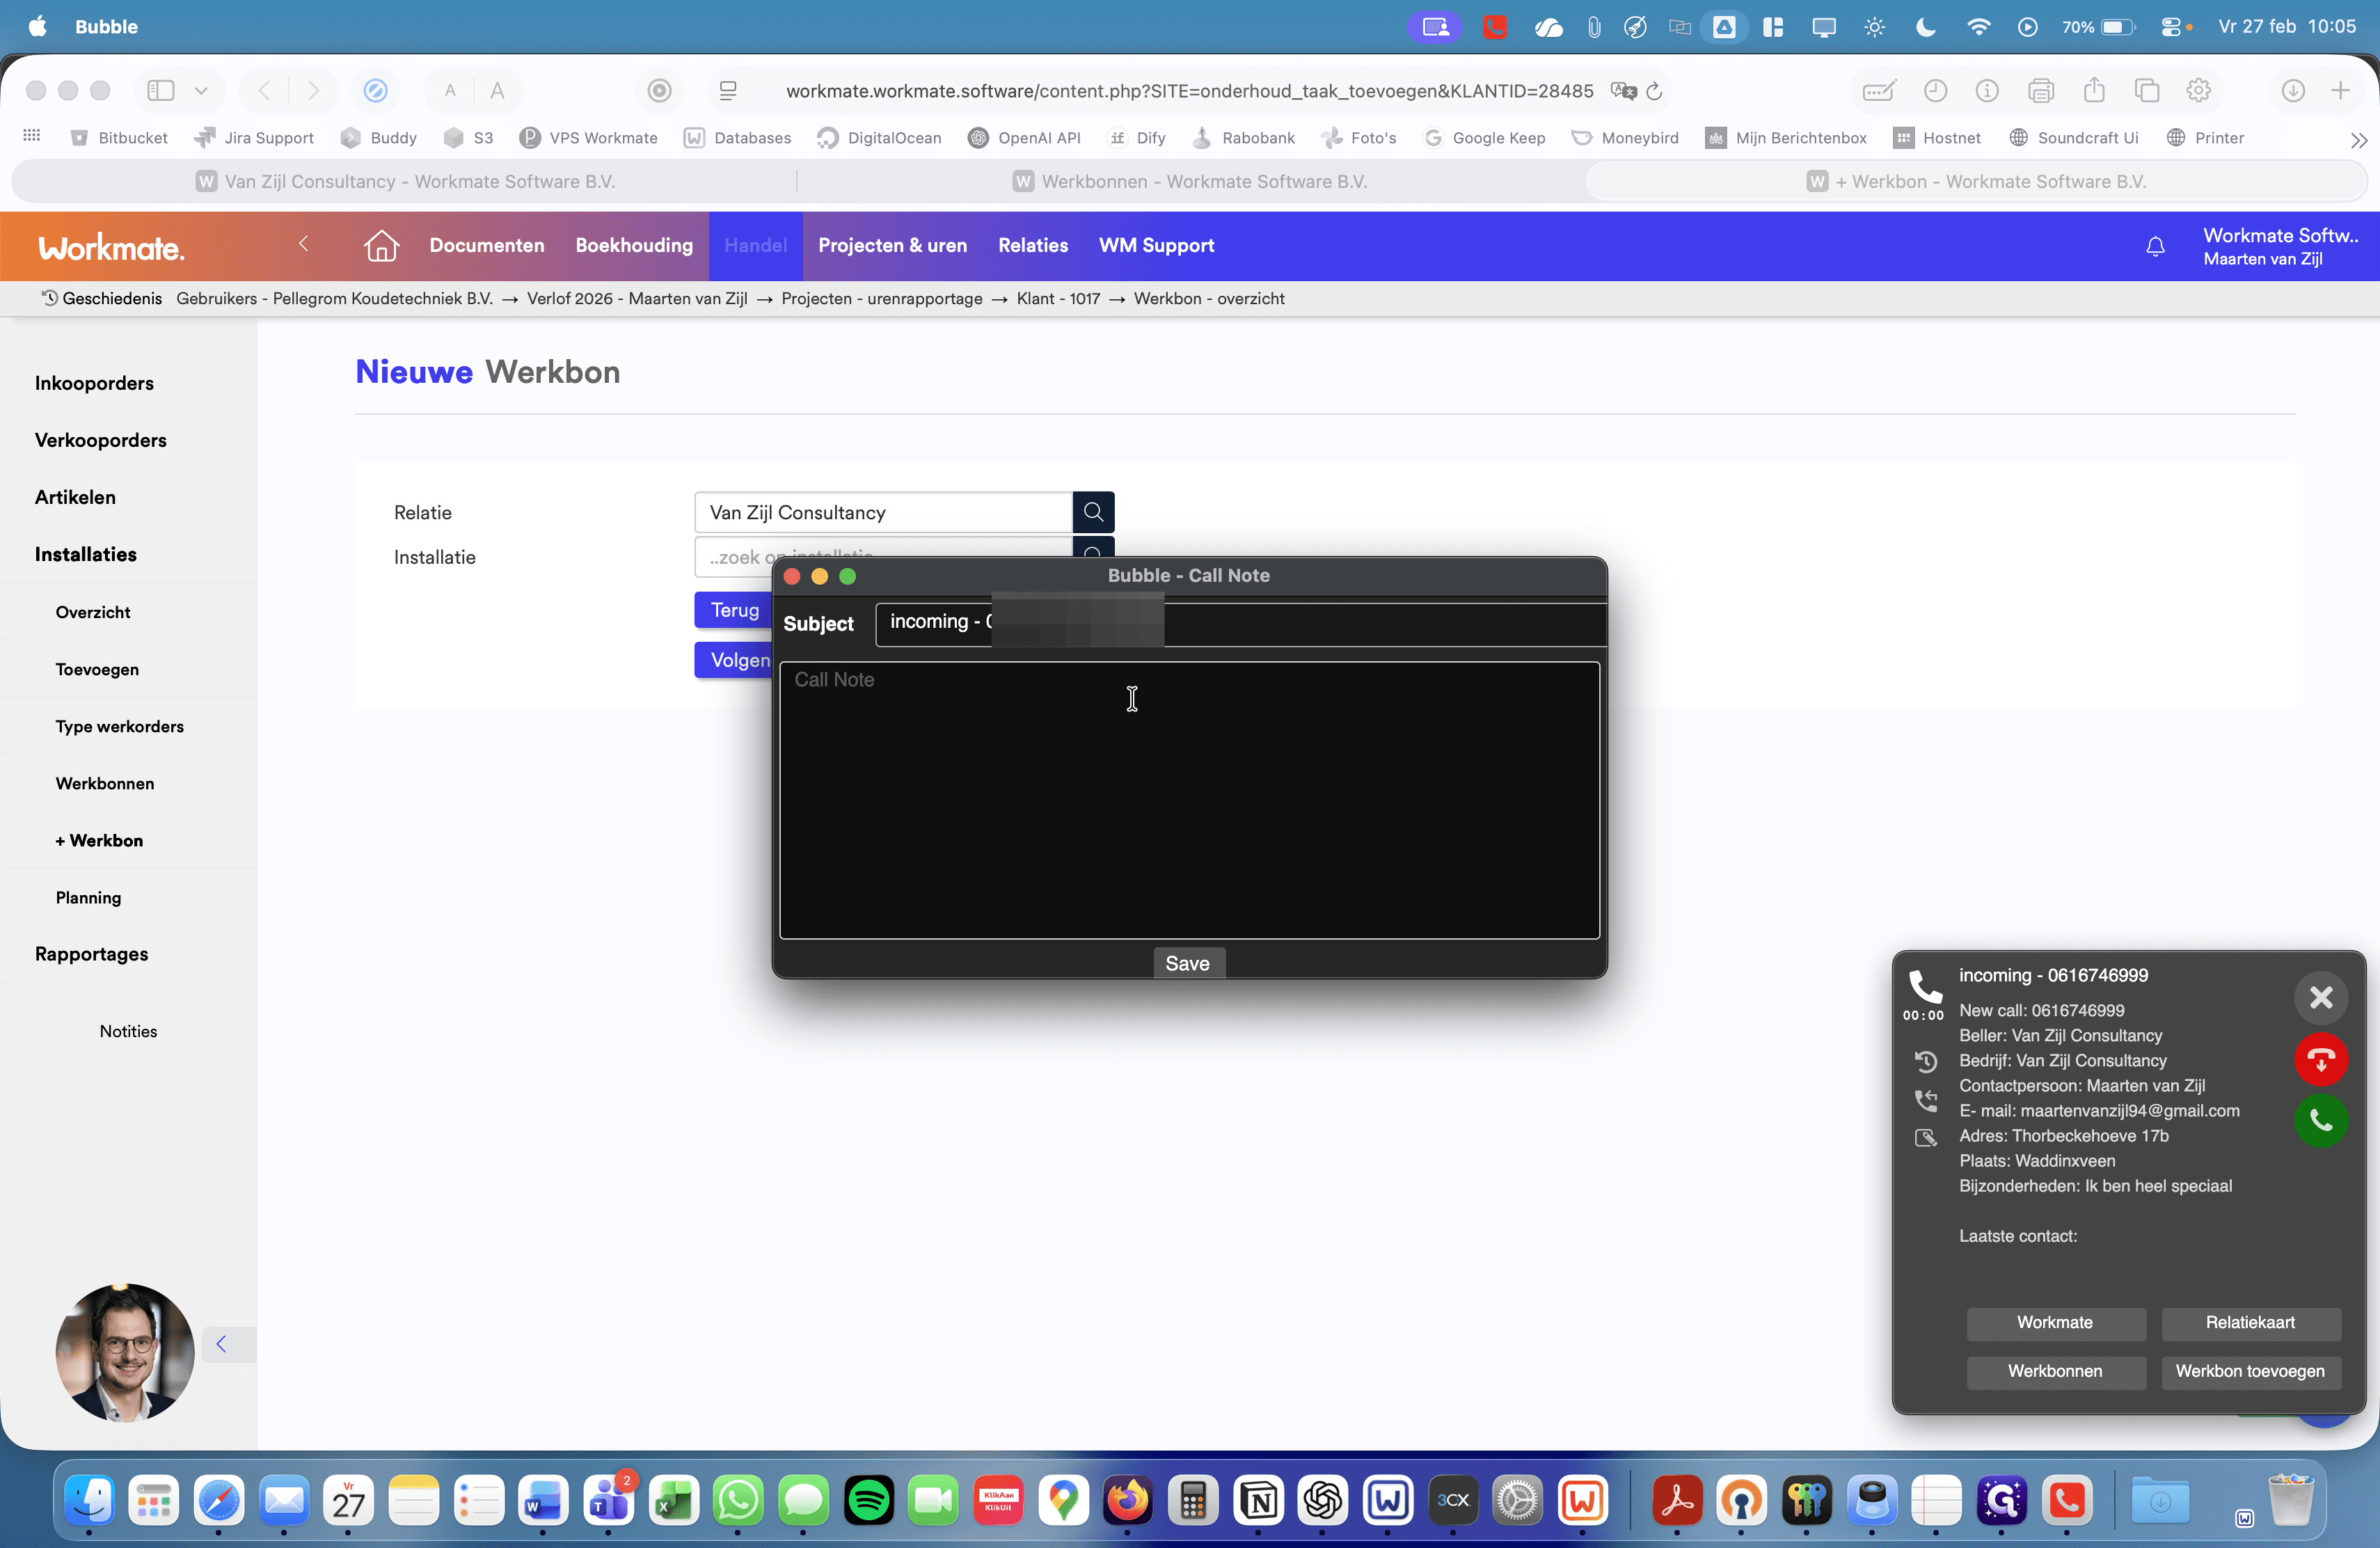Open Planning in the sidebar
The width and height of the screenshot is (2380, 1548).
pyautogui.click(x=88, y=897)
